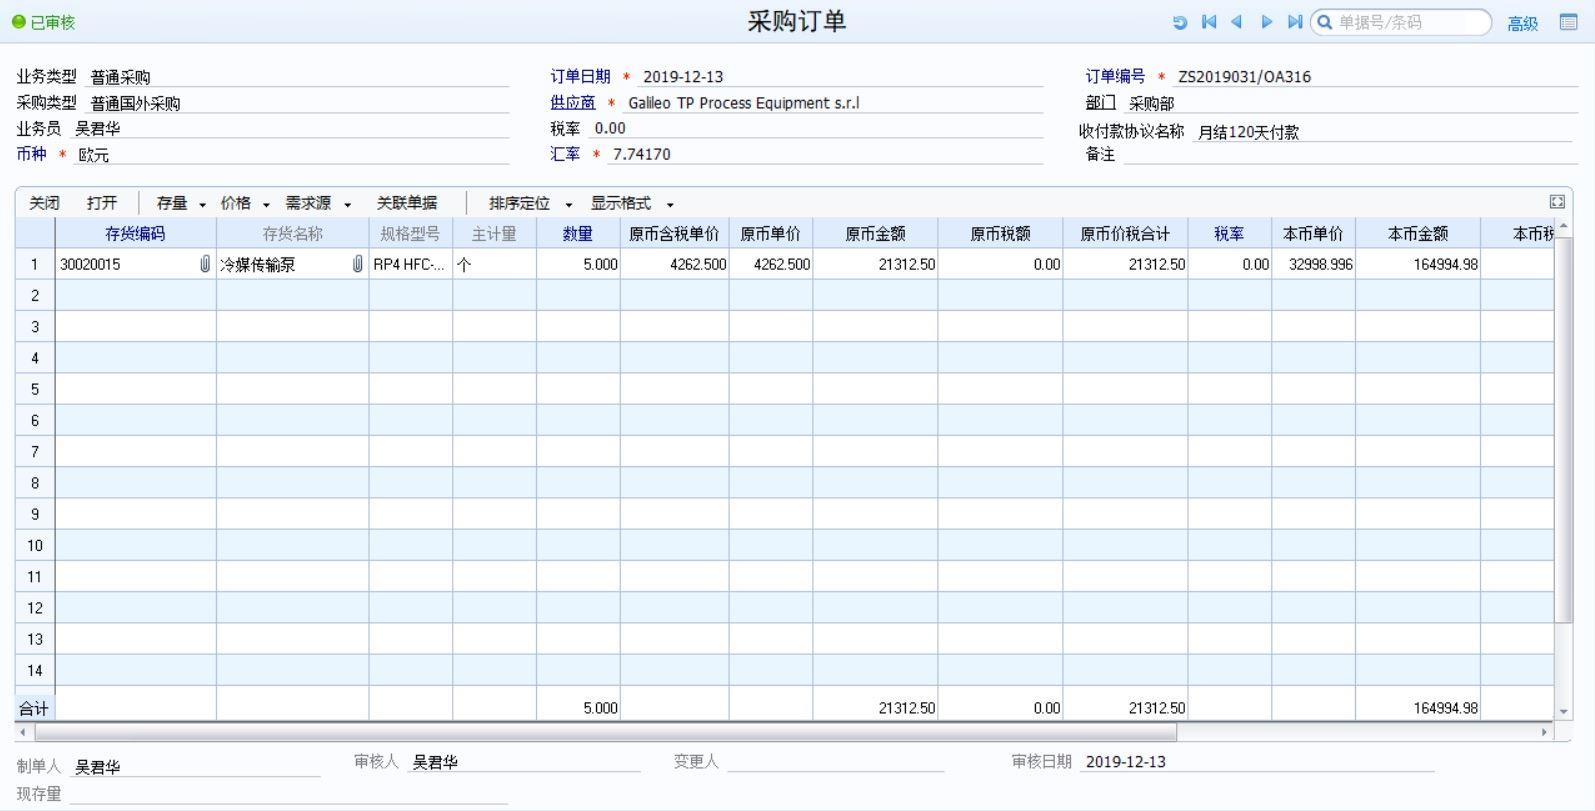Select row number 1 header

[34, 264]
